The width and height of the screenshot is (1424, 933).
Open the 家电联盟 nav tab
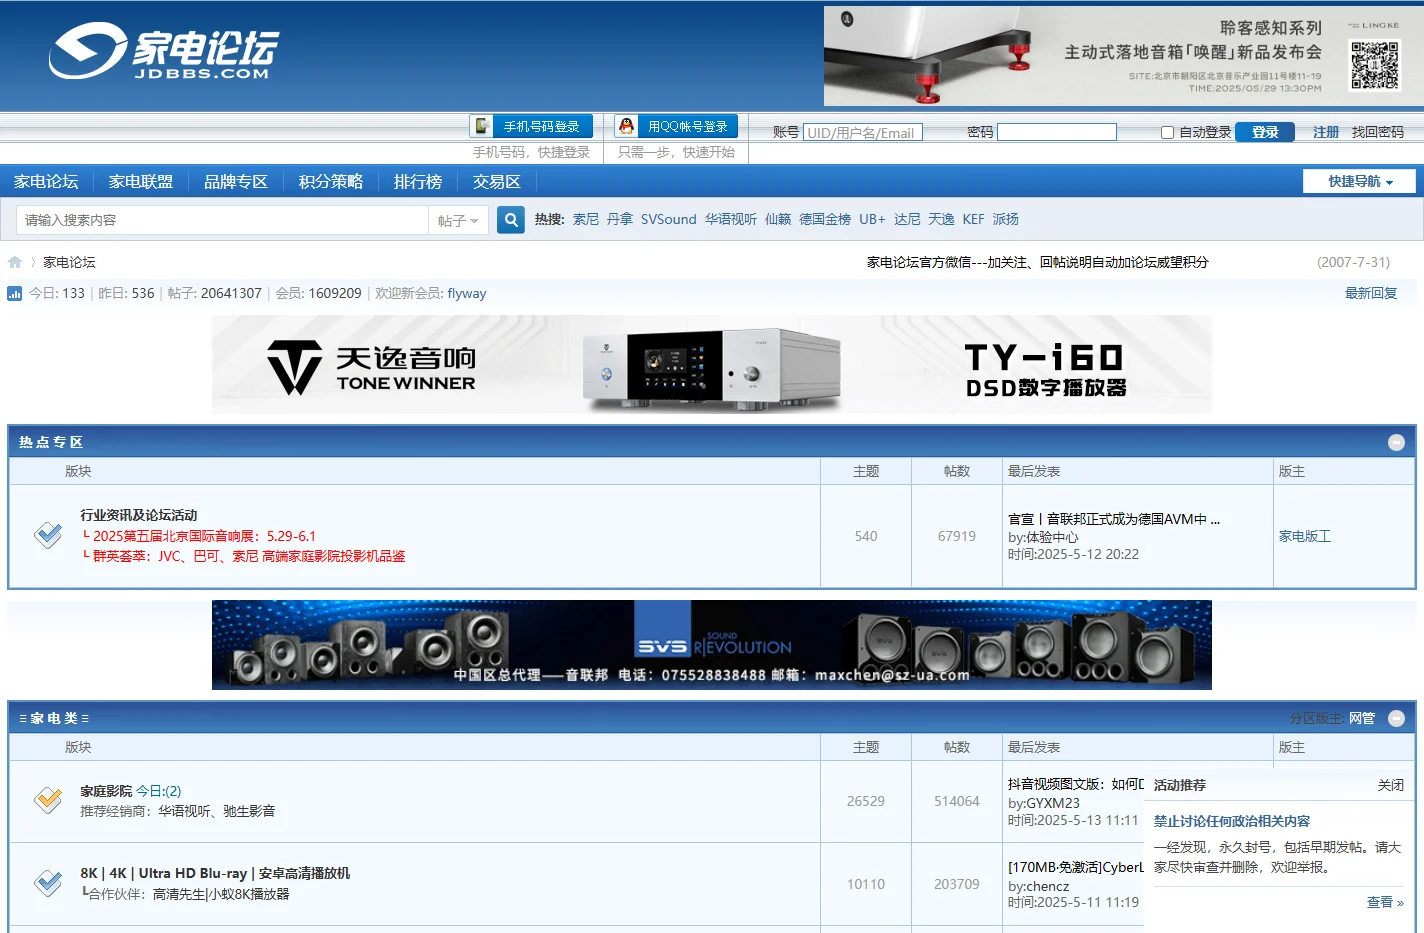(x=141, y=181)
